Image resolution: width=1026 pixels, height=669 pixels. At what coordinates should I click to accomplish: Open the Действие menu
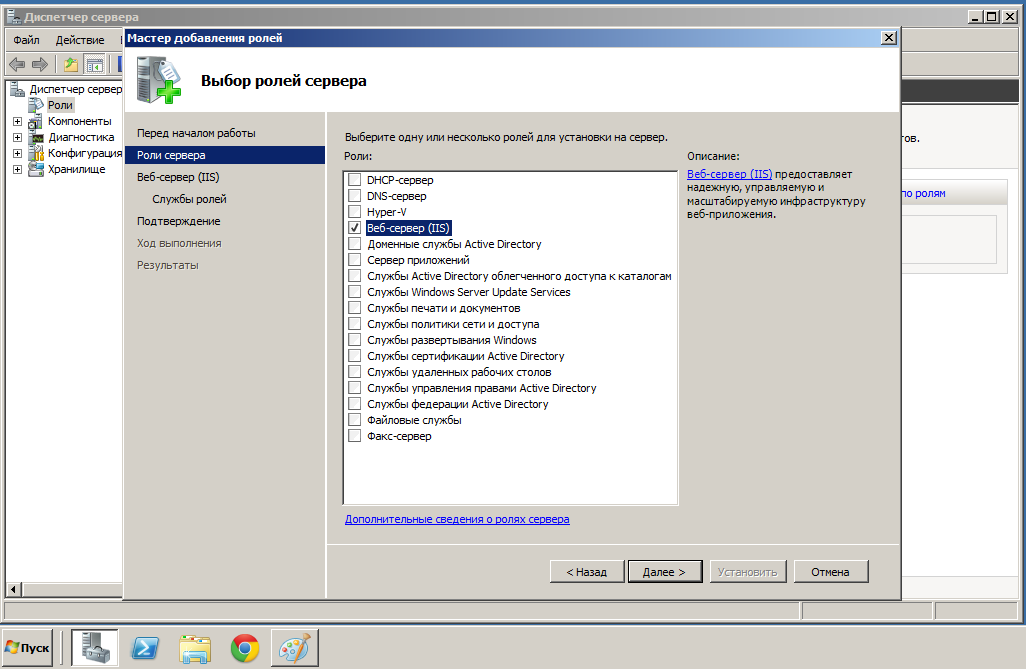click(80, 40)
